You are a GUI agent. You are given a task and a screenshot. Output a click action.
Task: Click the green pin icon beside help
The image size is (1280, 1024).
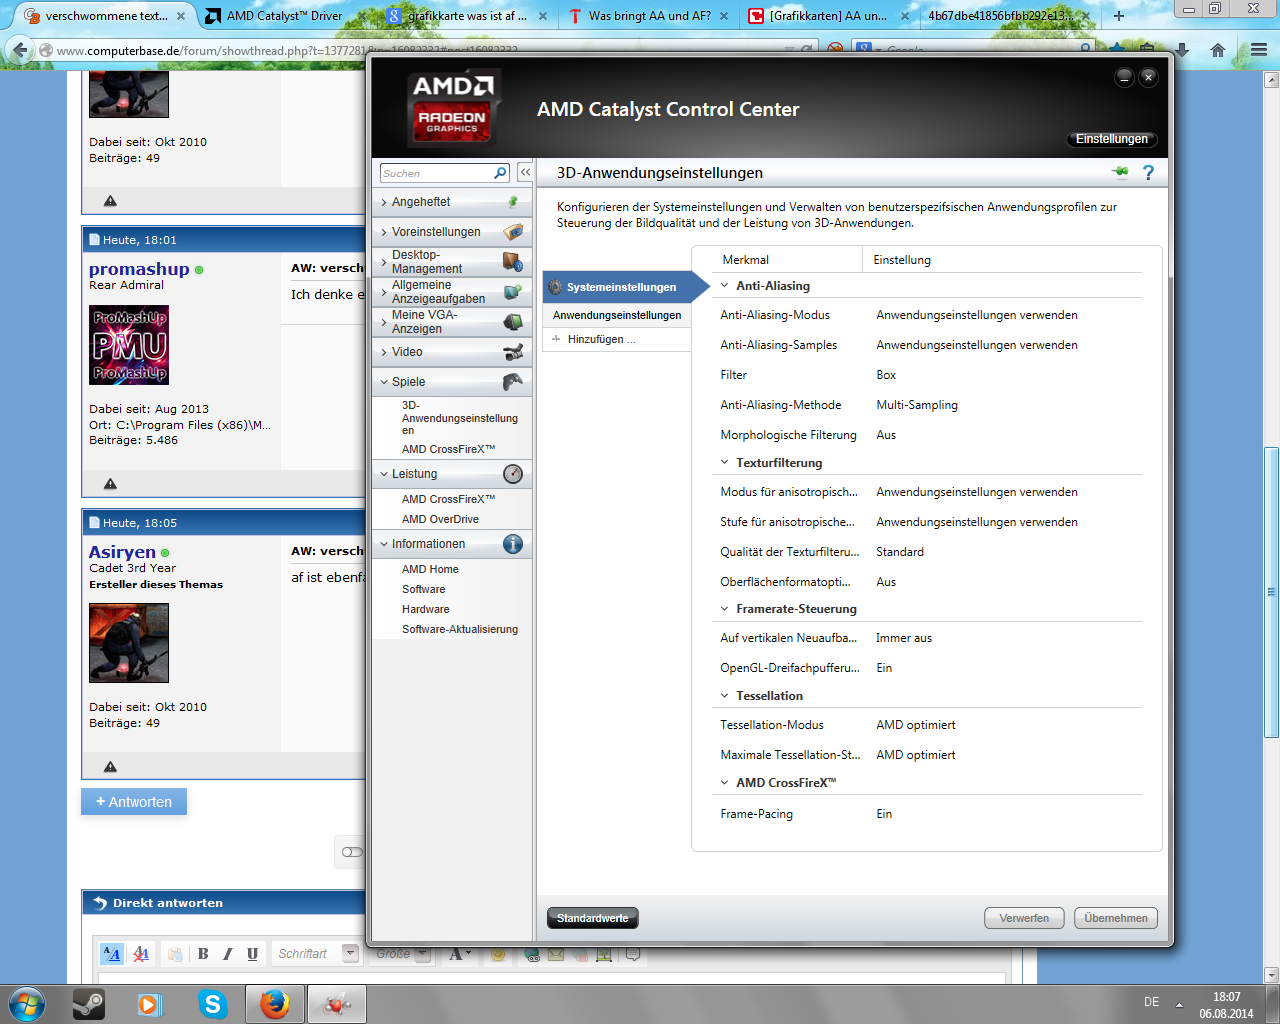1121,172
